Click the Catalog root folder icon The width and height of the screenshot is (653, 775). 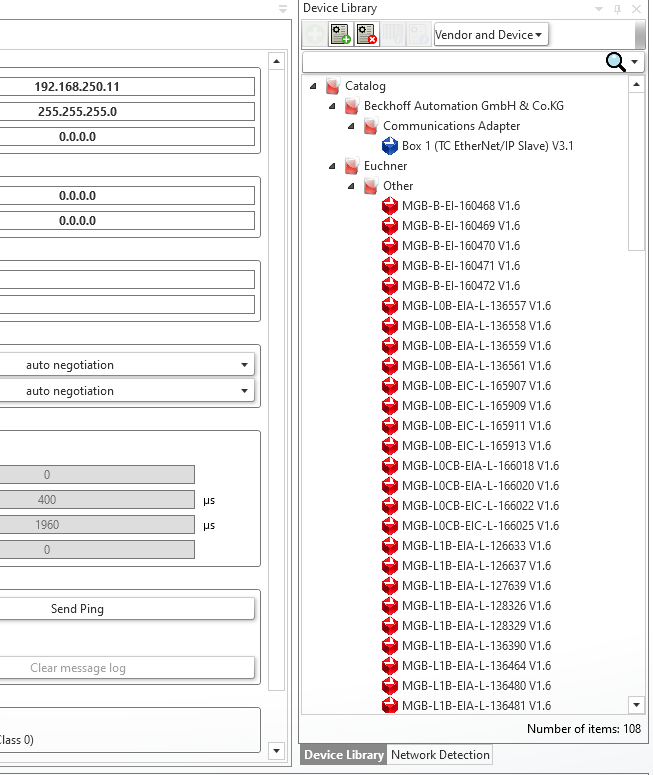[333, 86]
